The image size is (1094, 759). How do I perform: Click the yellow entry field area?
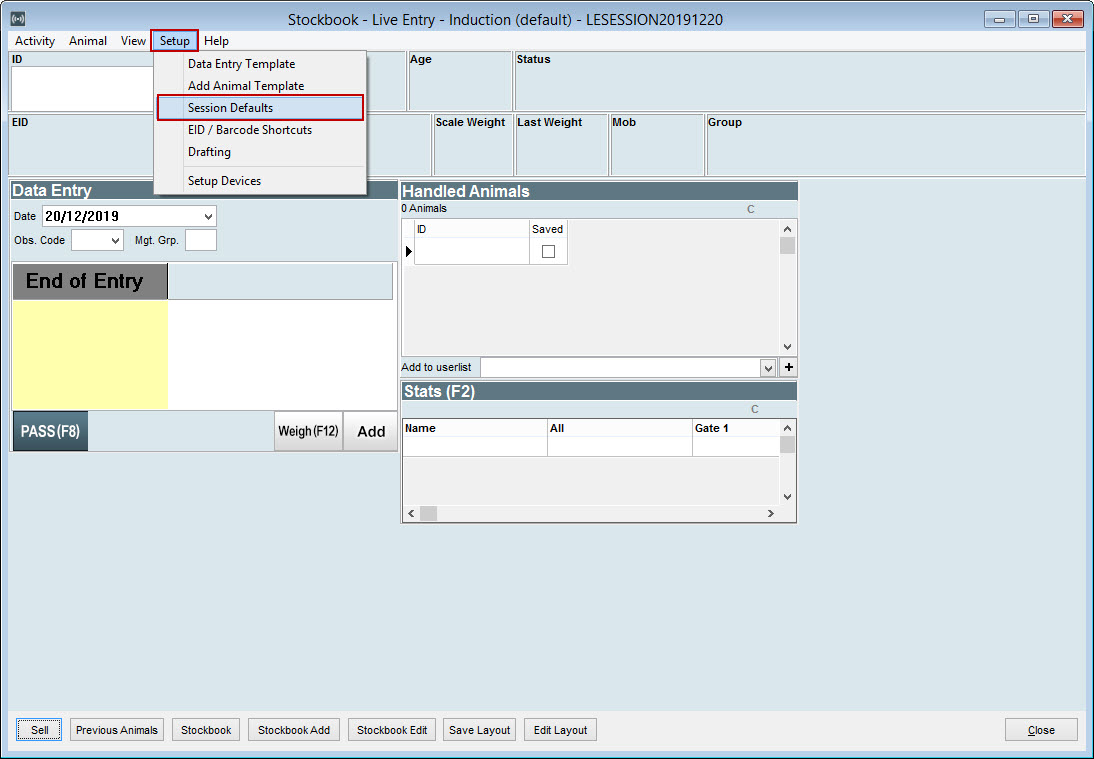coord(90,354)
